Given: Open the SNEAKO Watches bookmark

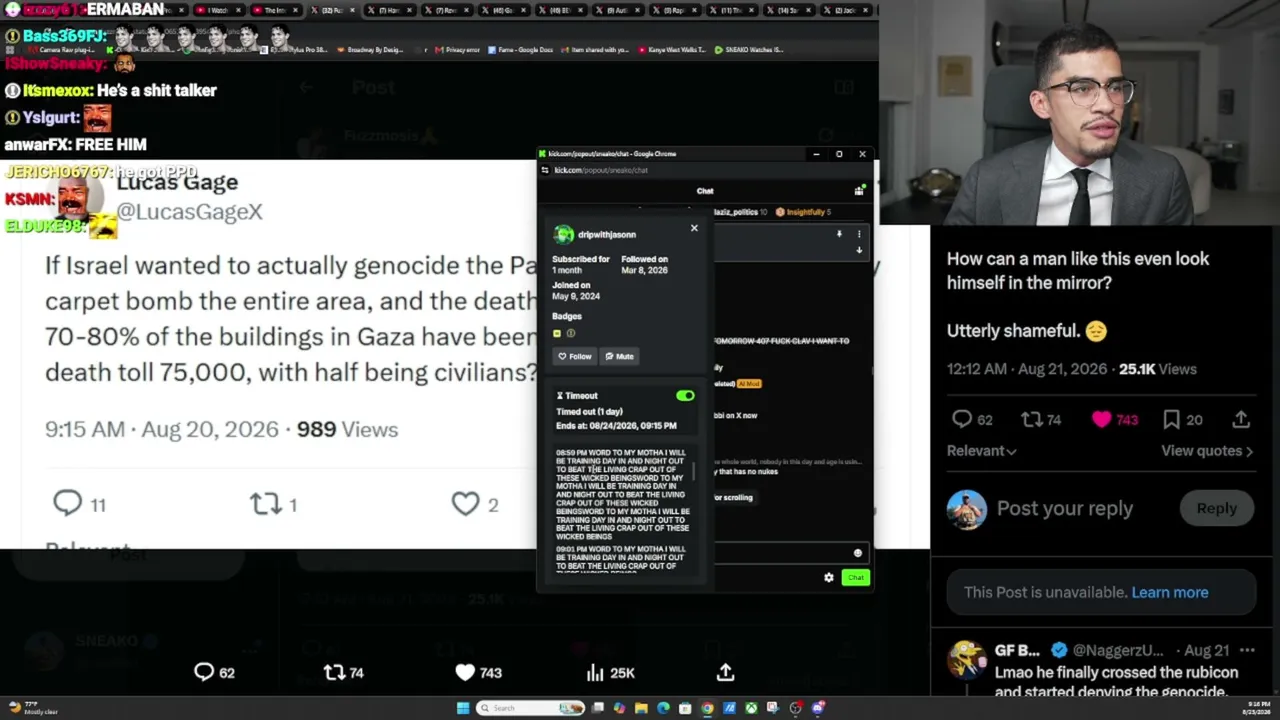Looking at the screenshot, I should (x=749, y=49).
